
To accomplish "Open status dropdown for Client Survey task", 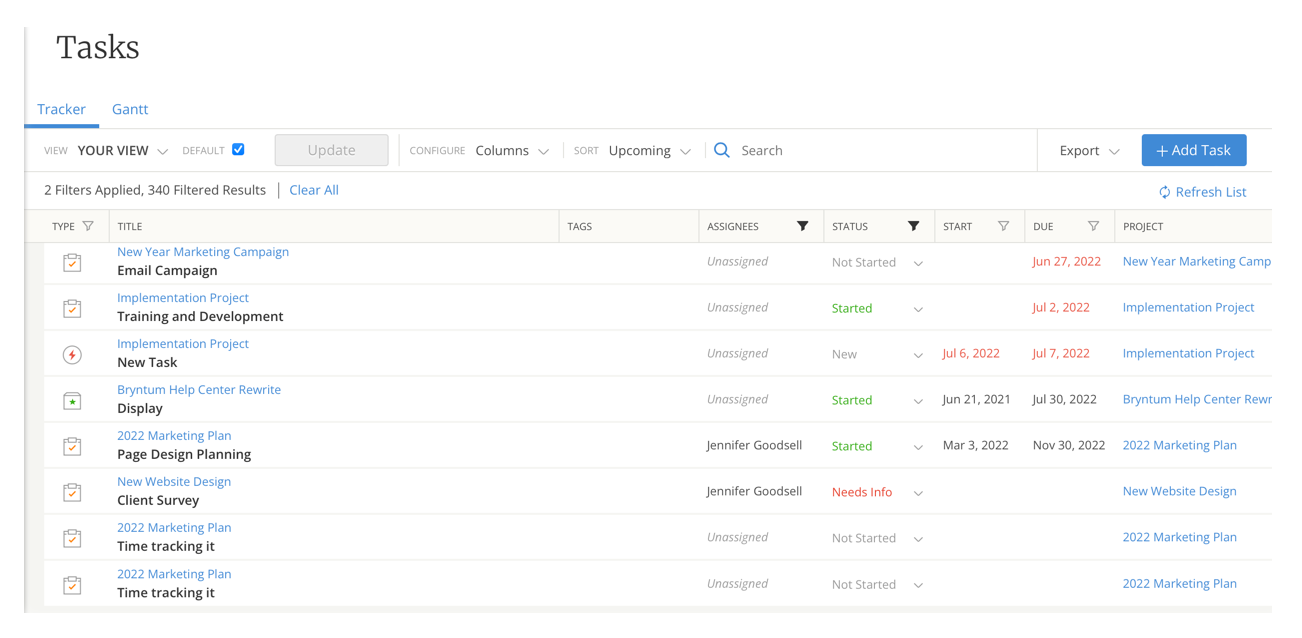I will pyautogui.click(x=918, y=493).
